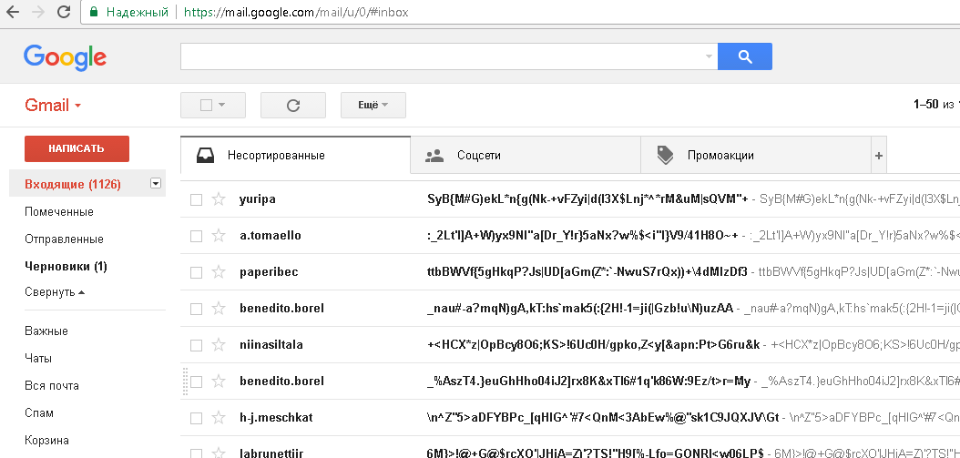Add a new inbox tab with plus icon
The image size is (960, 458).
(x=879, y=156)
